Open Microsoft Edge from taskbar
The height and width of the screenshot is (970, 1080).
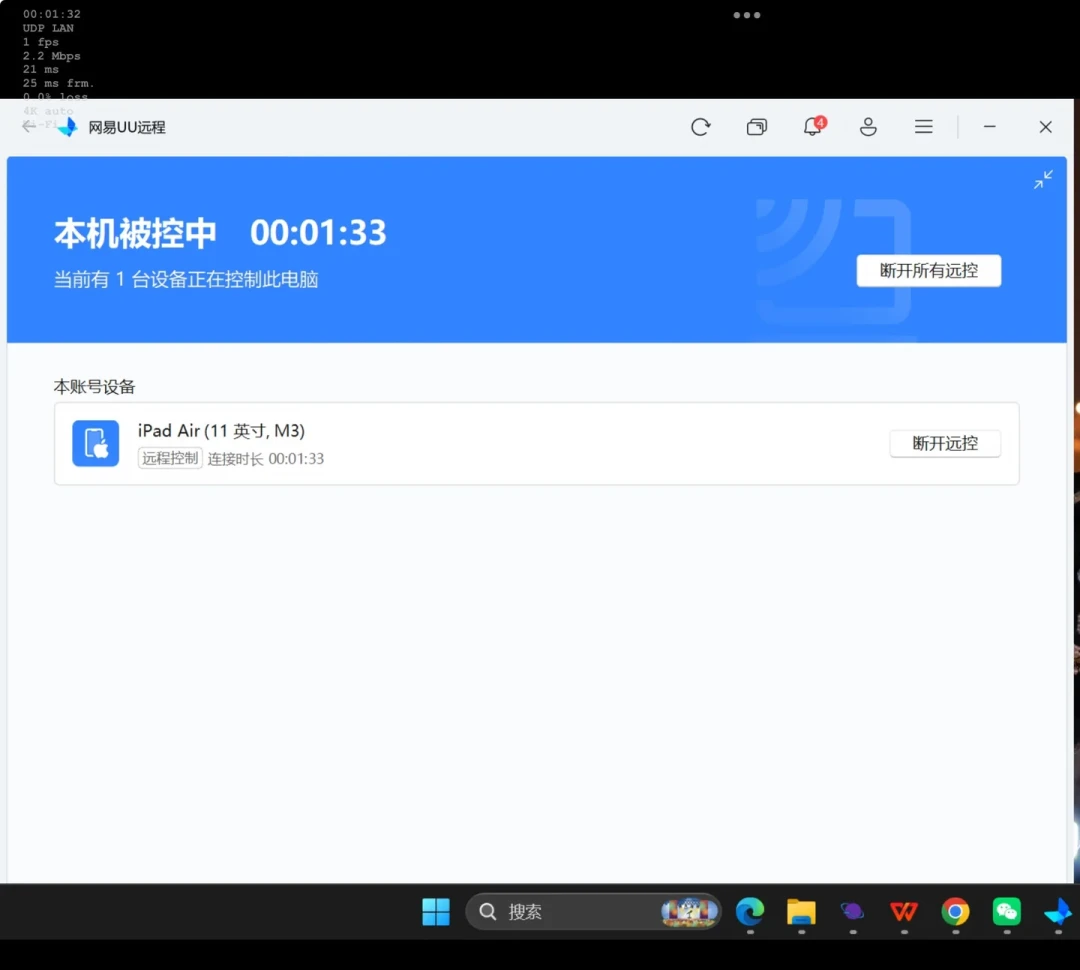point(750,911)
